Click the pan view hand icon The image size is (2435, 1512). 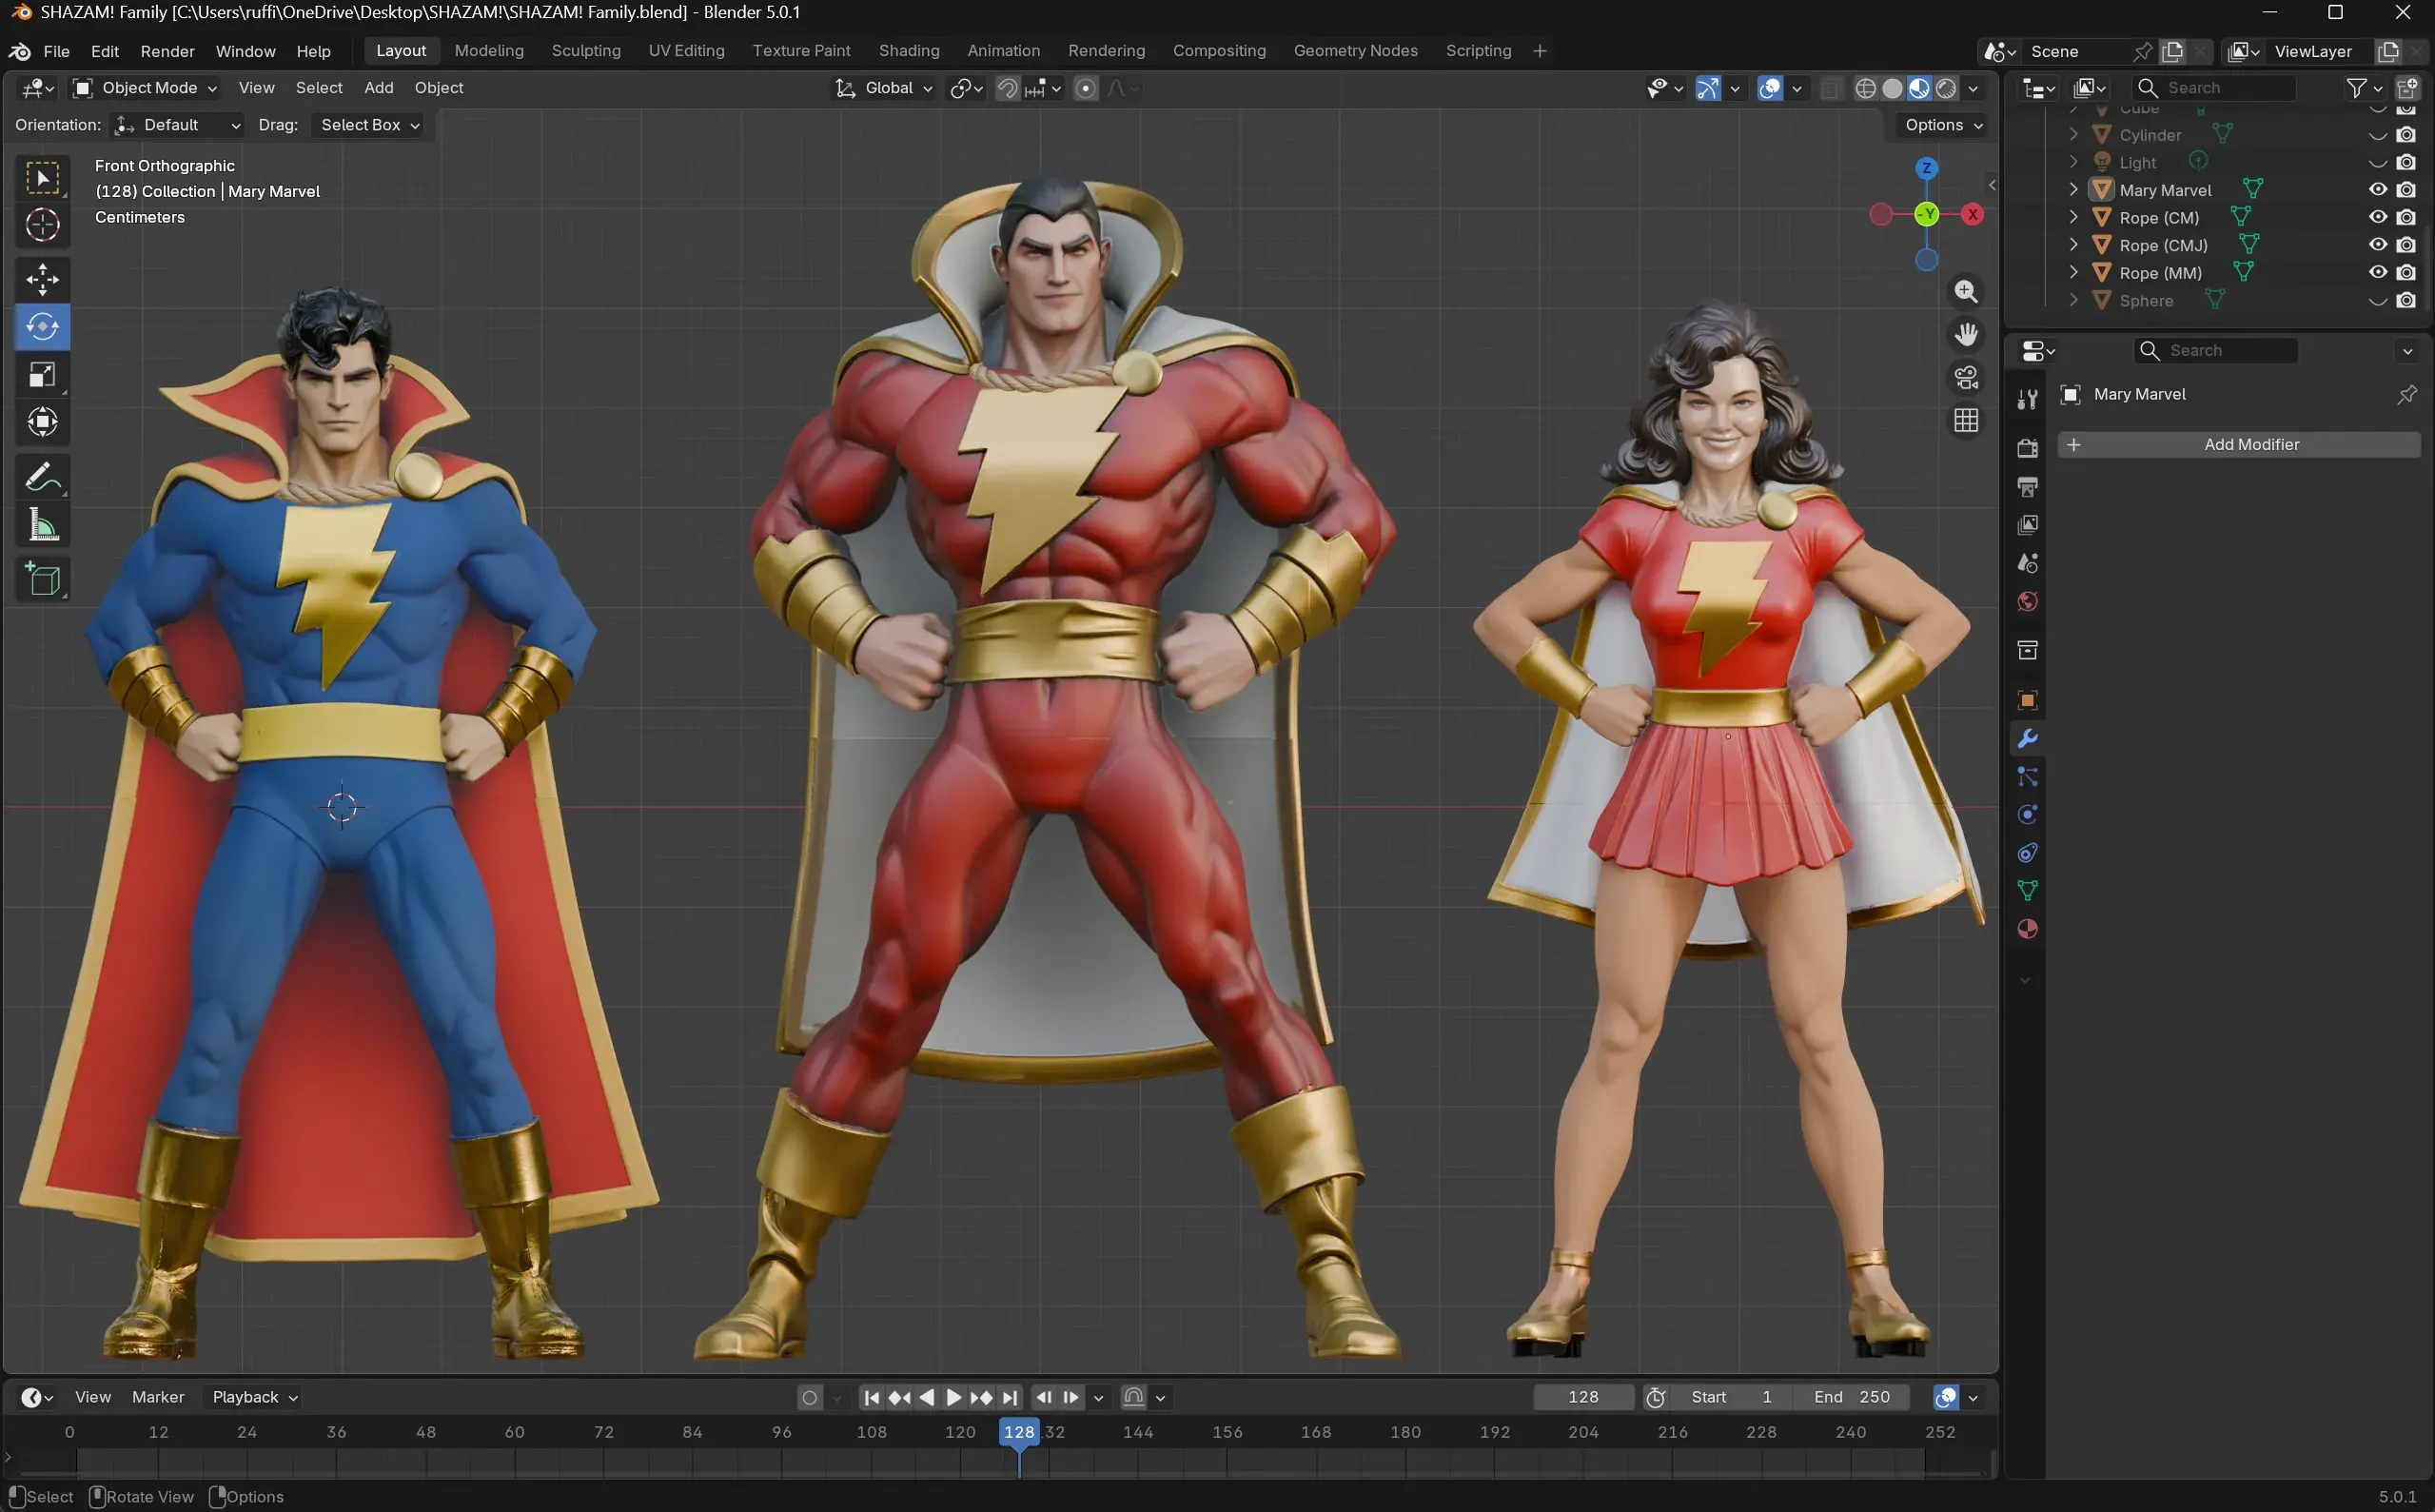click(x=1965, y=334)
